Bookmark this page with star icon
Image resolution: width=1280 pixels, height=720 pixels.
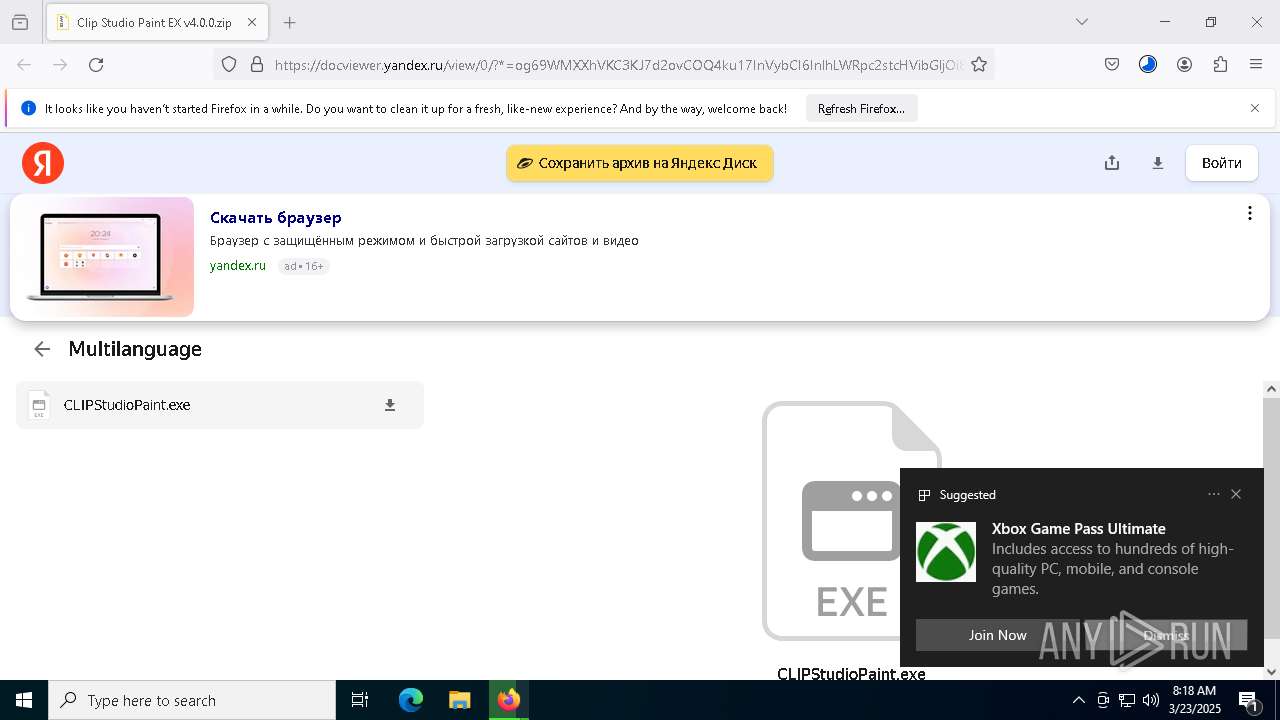coord(979,64)
